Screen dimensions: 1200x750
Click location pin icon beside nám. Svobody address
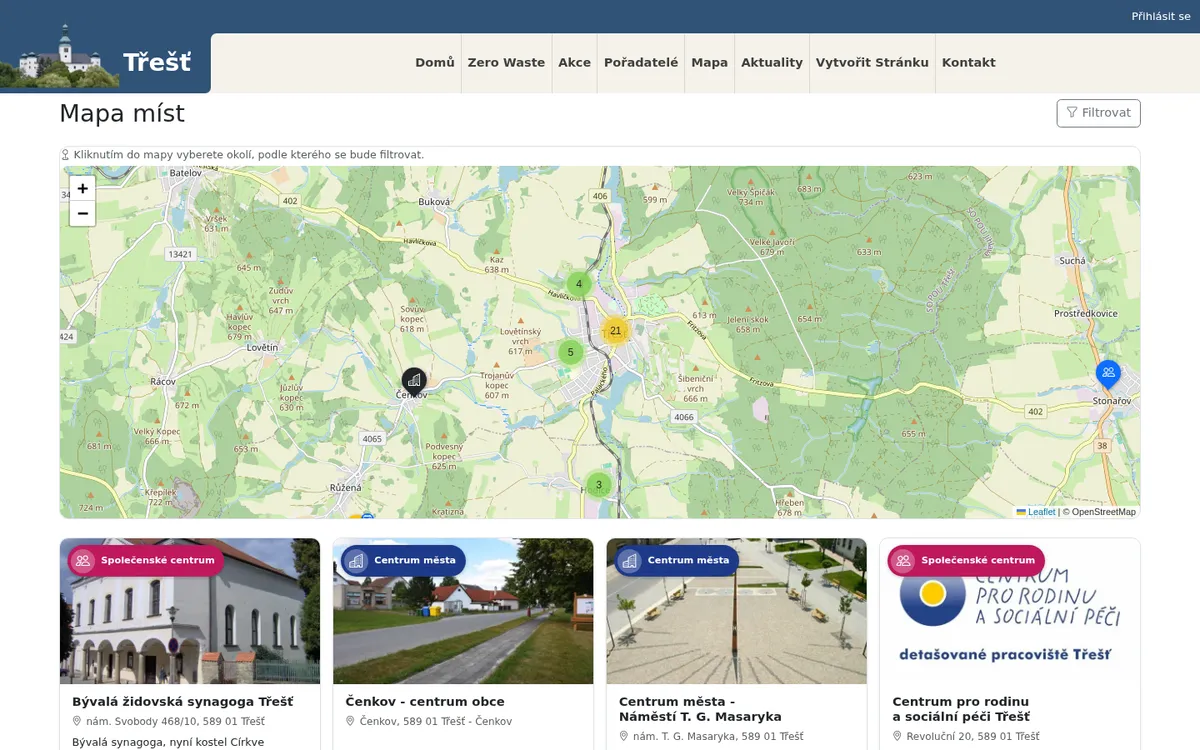coord(77,721)
